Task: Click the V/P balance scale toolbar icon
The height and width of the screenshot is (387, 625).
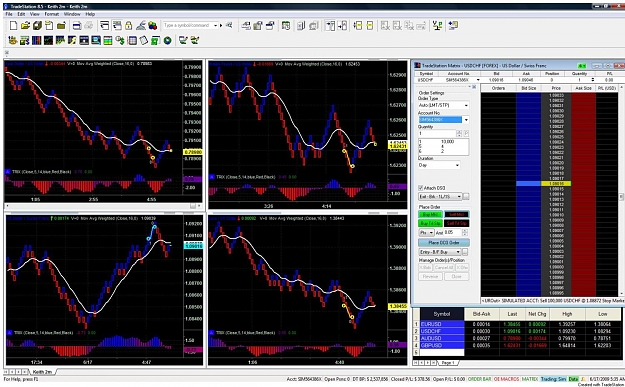Action: (437, 26)
